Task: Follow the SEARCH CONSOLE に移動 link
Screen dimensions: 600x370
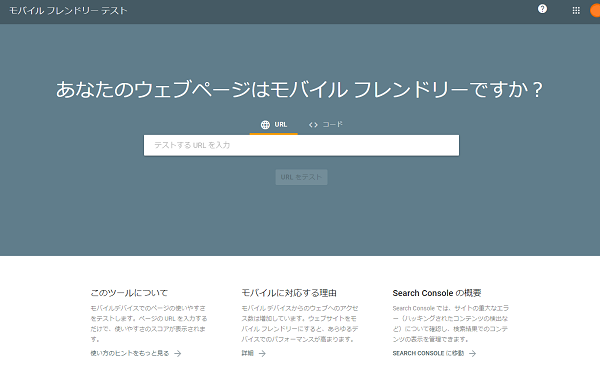Action: (x=428, y=353)
